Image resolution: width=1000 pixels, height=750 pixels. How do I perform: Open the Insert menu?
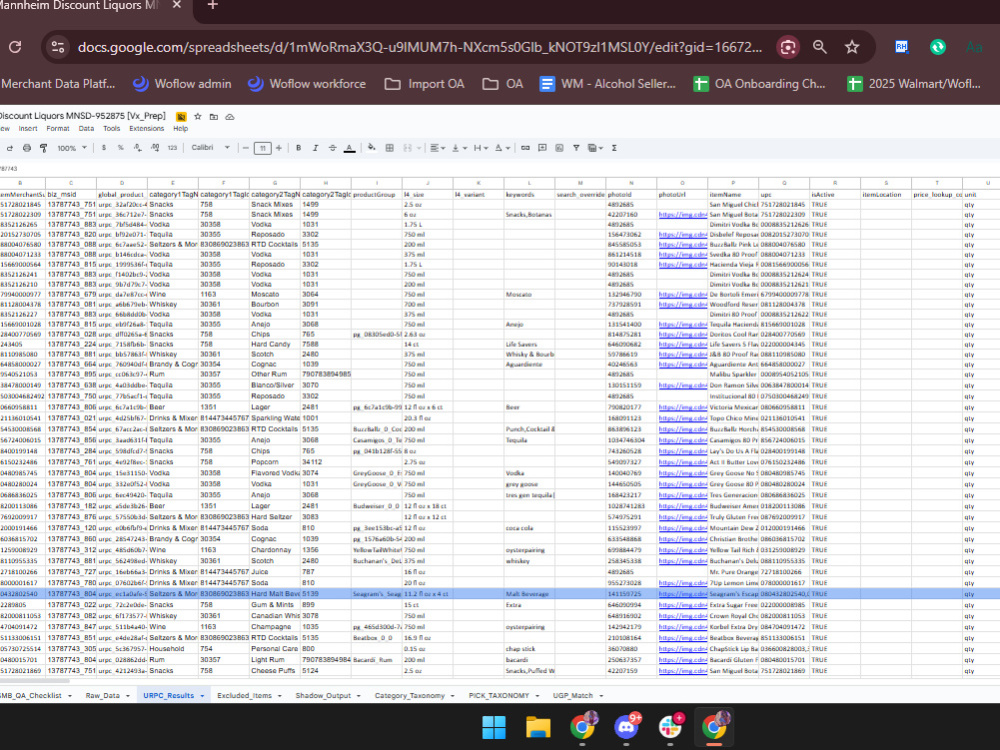(27, 128)
